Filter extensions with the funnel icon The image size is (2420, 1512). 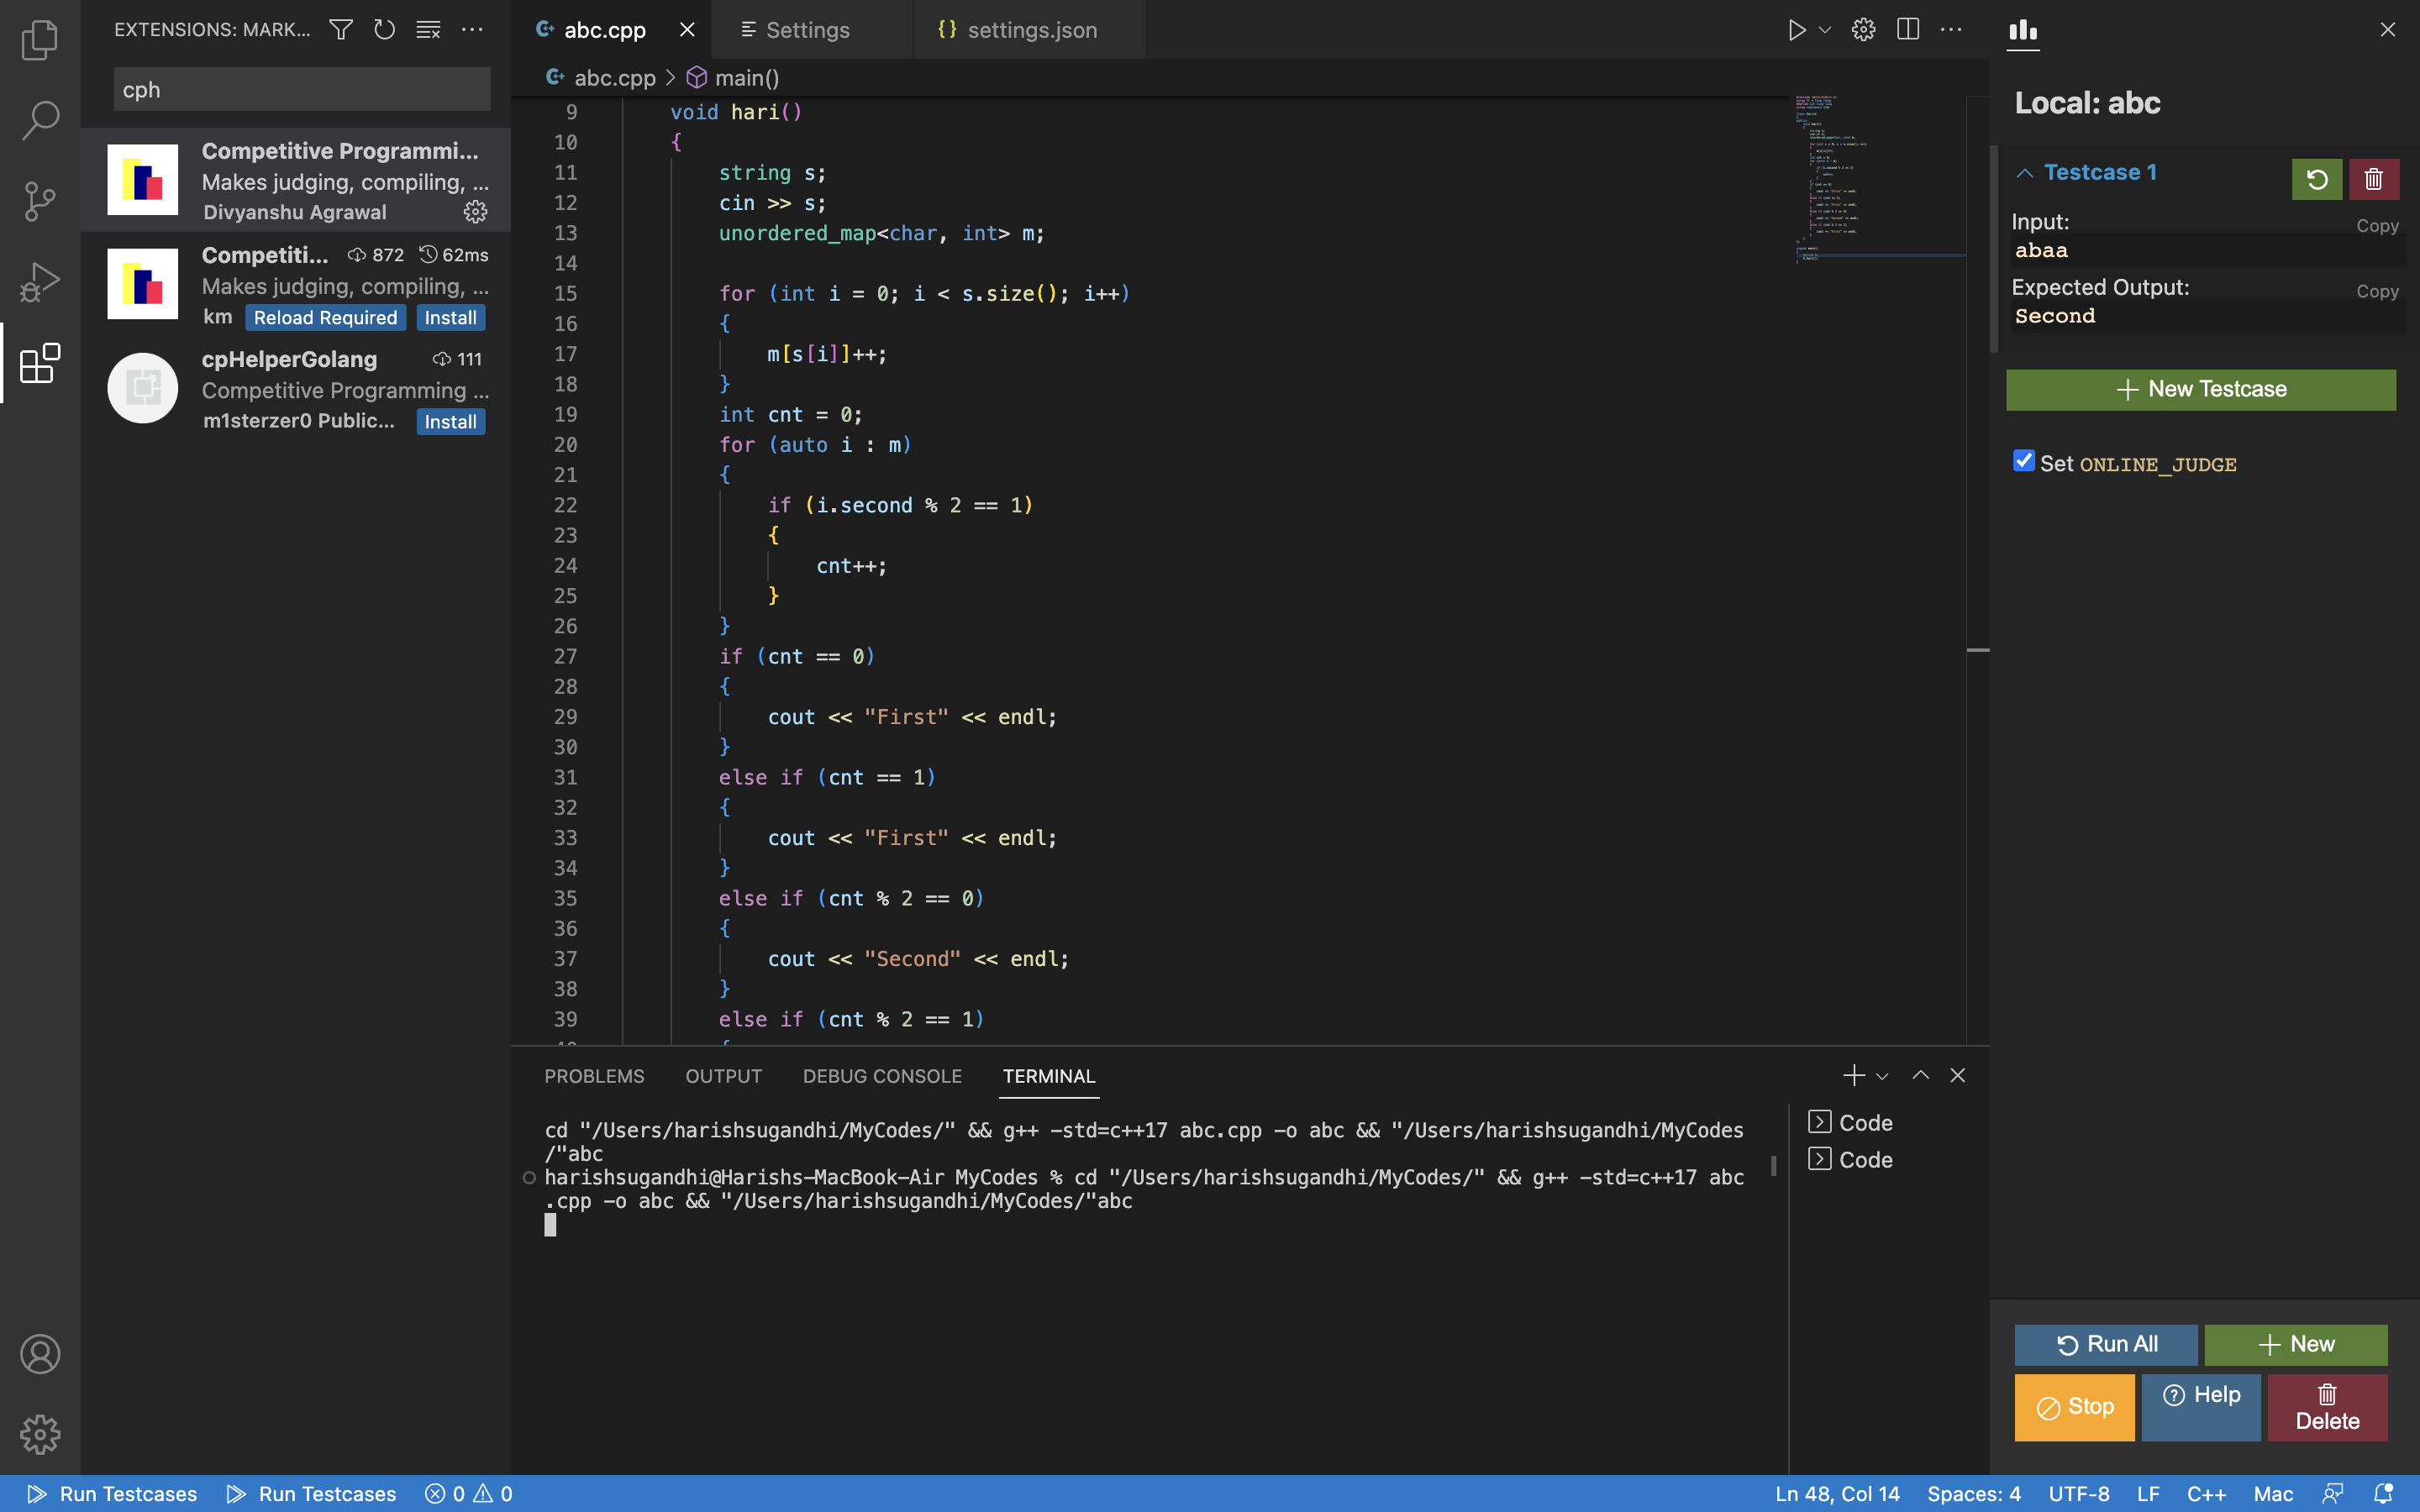(341, 30)
